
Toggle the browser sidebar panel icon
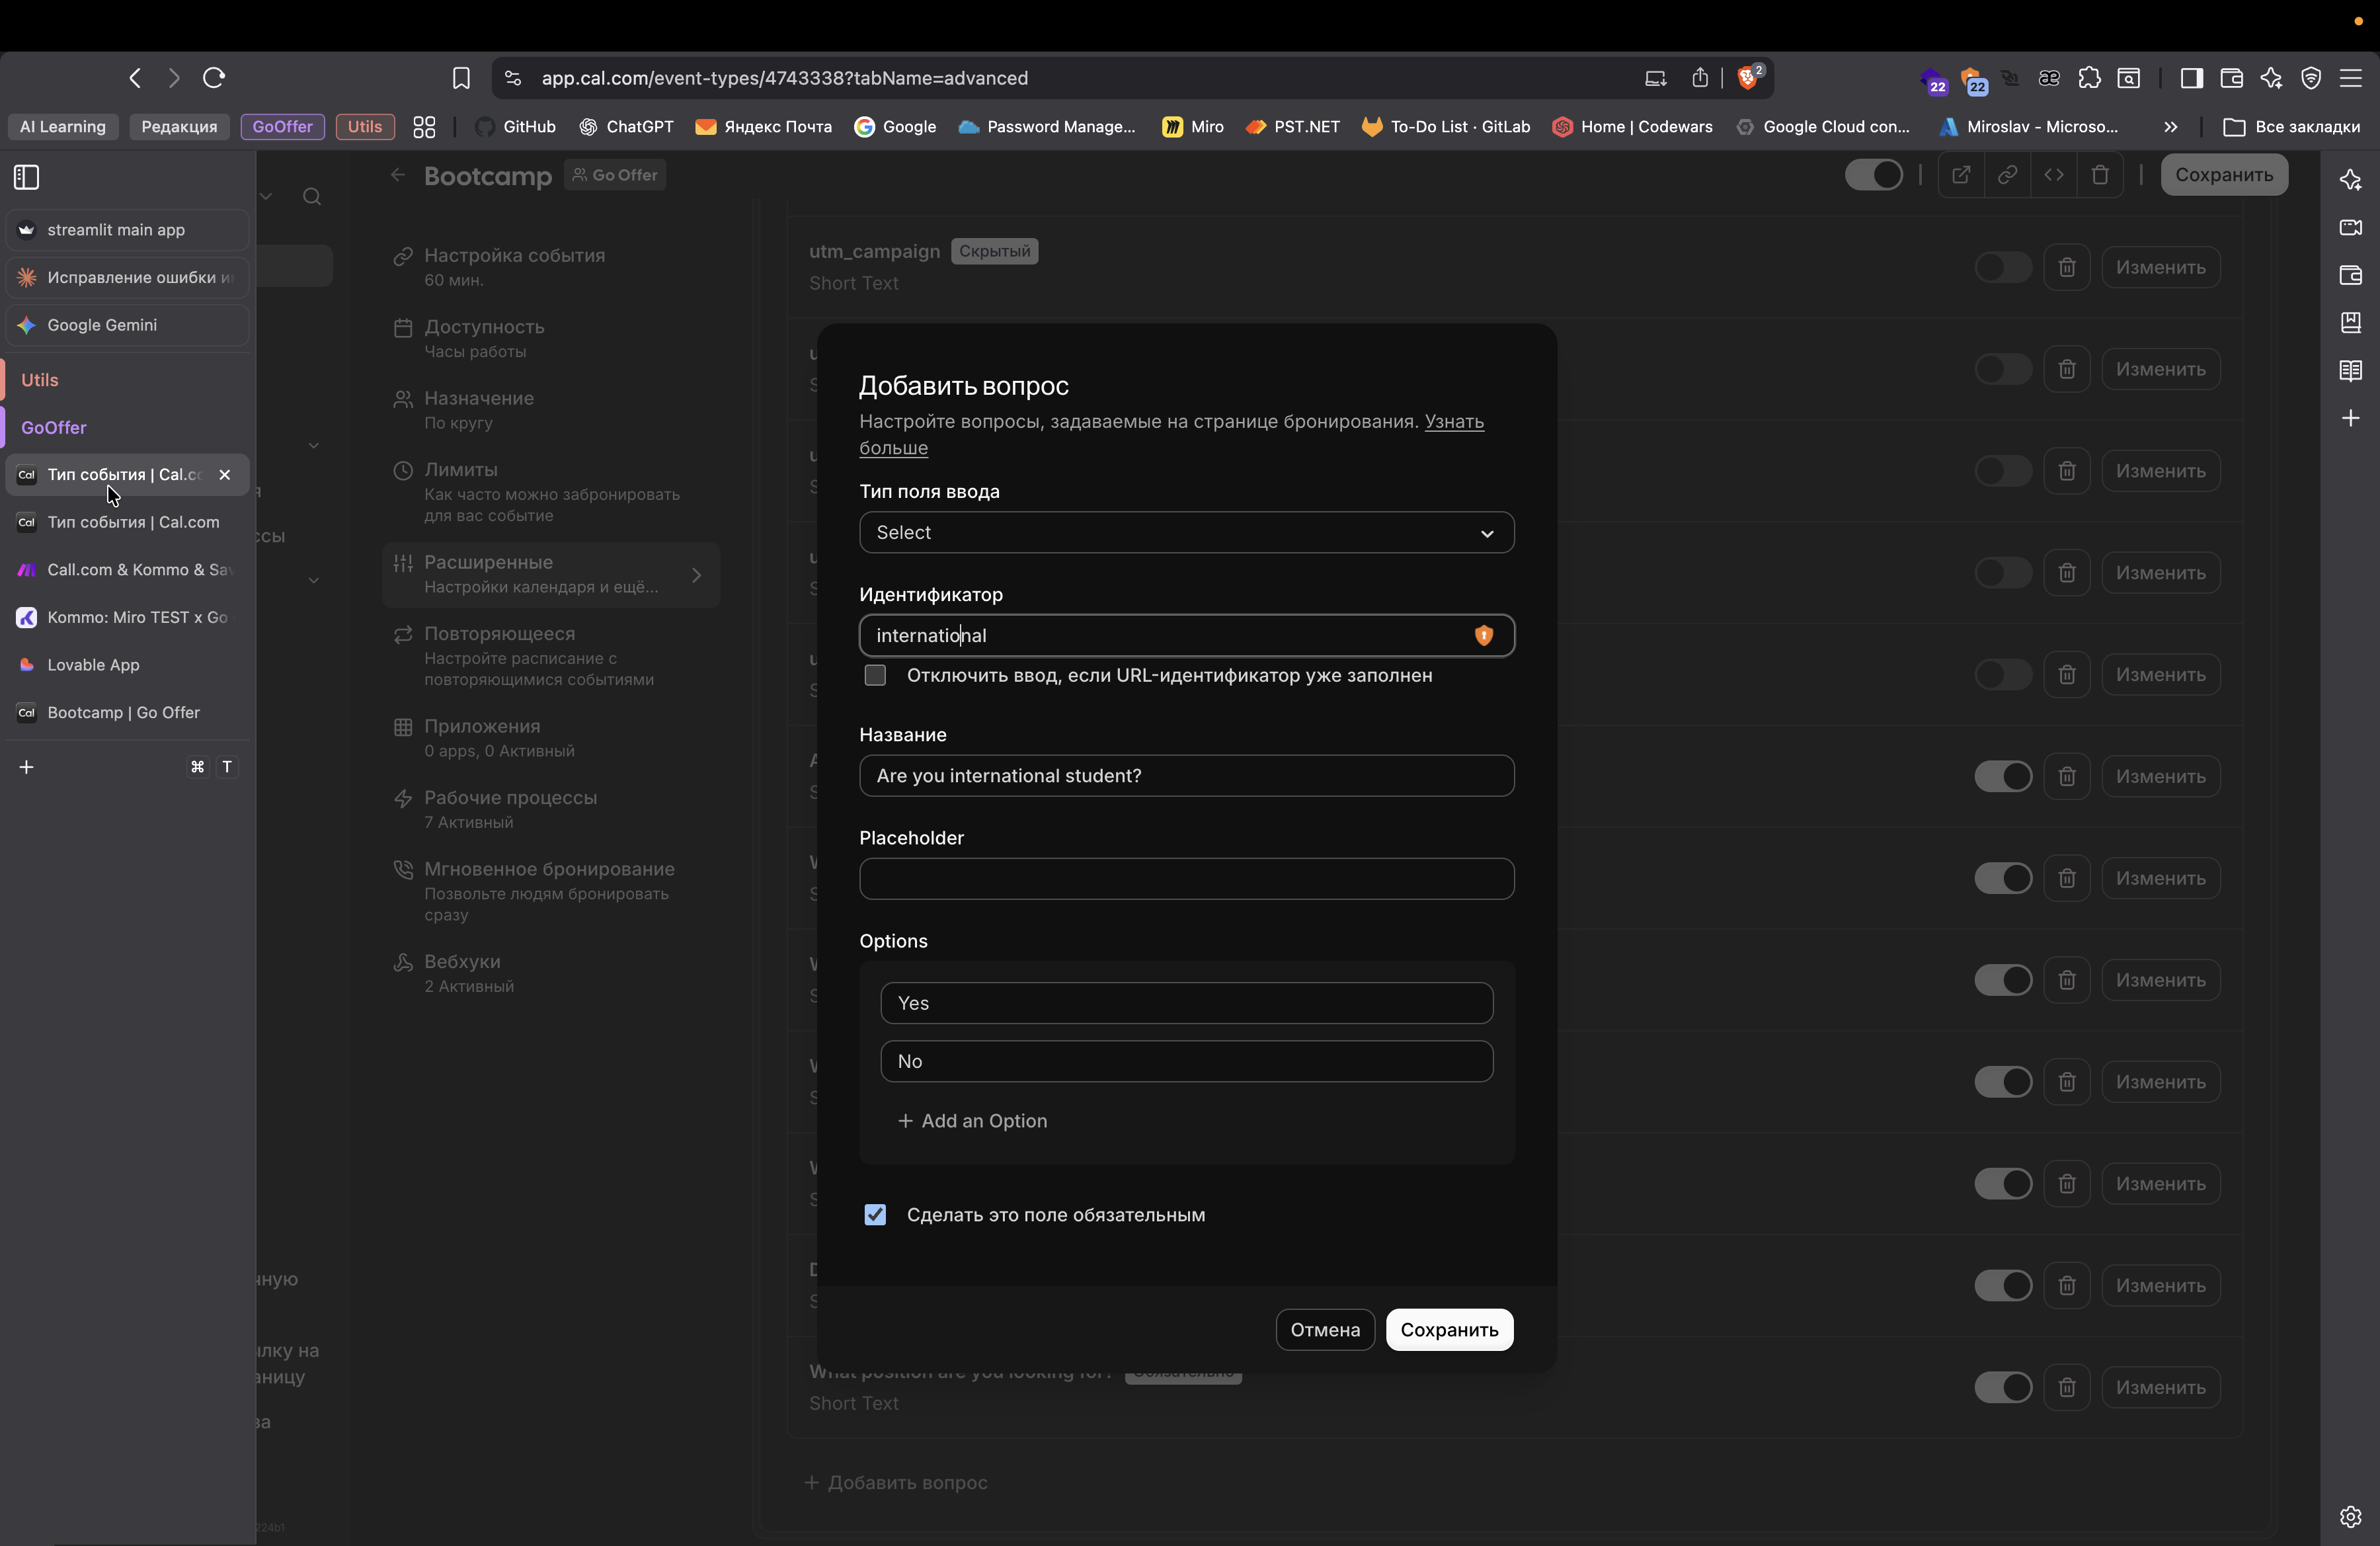[2191, 78]
